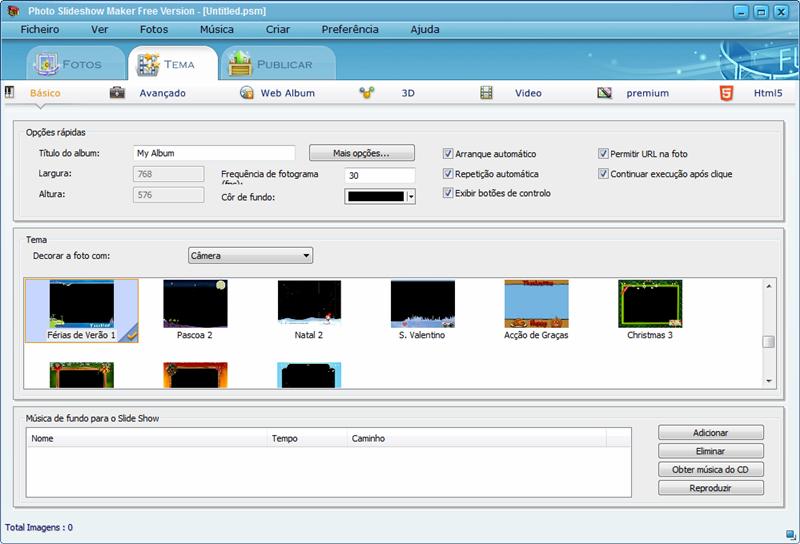This screenshot has height=544, width=800.
Task: Click the Título do album input field
Action: (214, 153)
